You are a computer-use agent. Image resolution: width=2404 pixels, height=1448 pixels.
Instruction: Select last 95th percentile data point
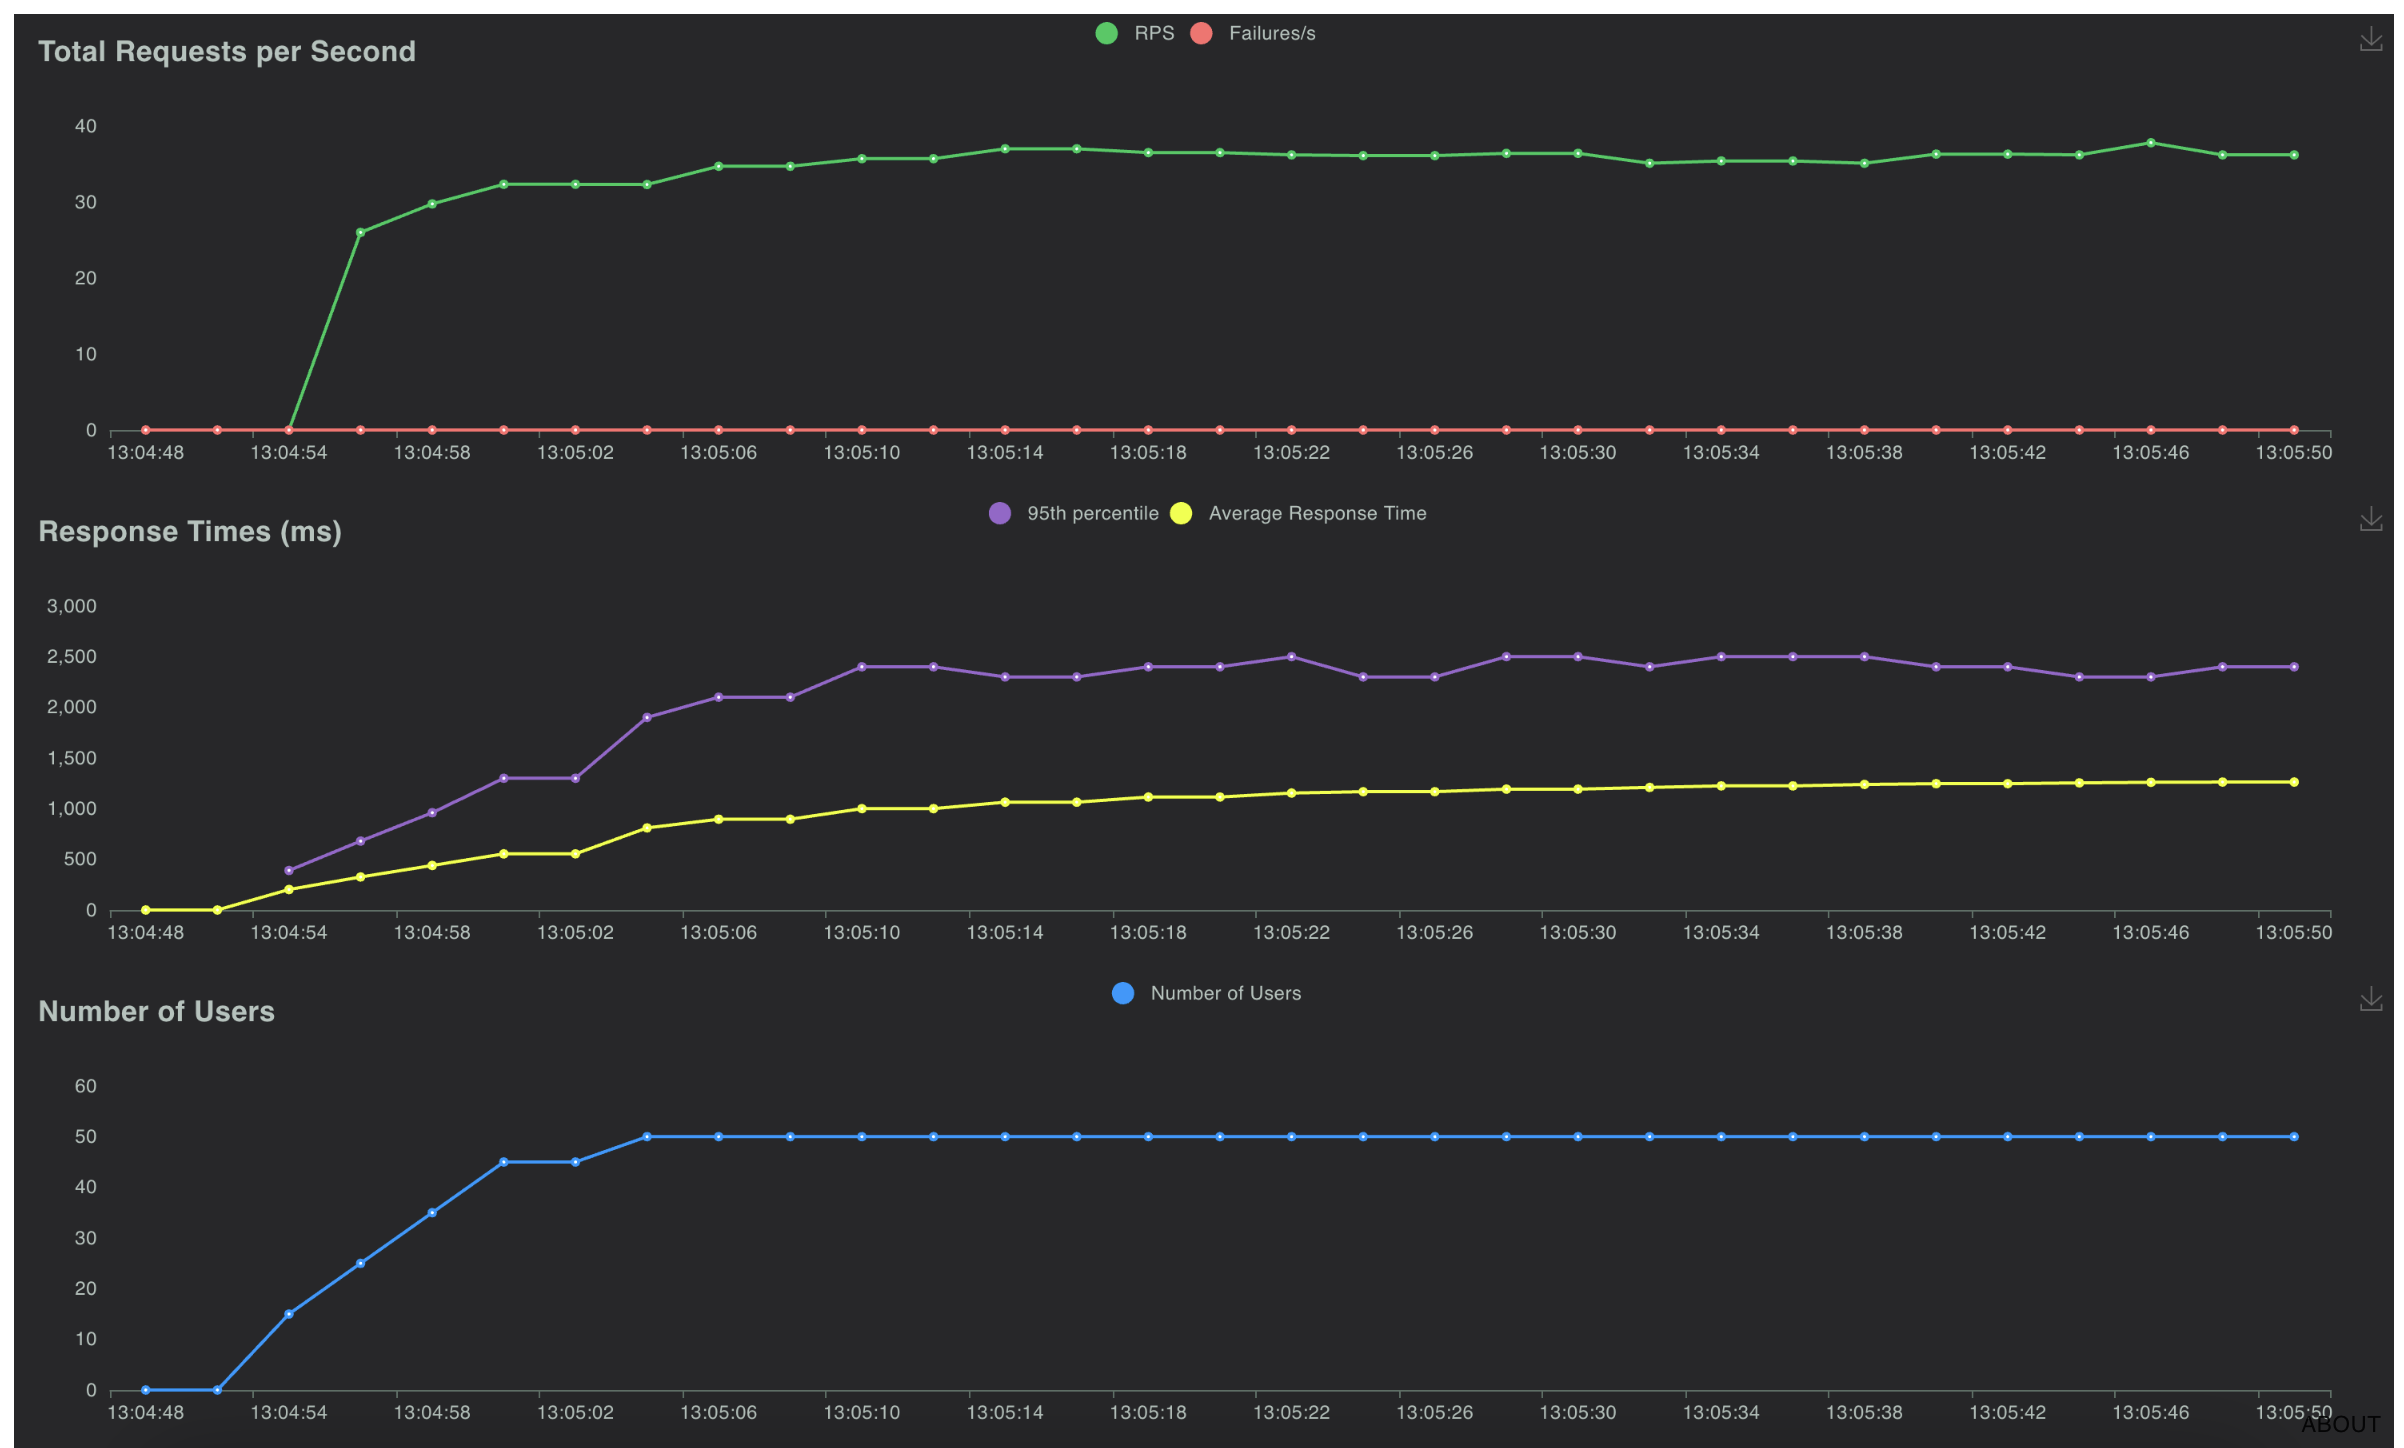point(2294,667)
